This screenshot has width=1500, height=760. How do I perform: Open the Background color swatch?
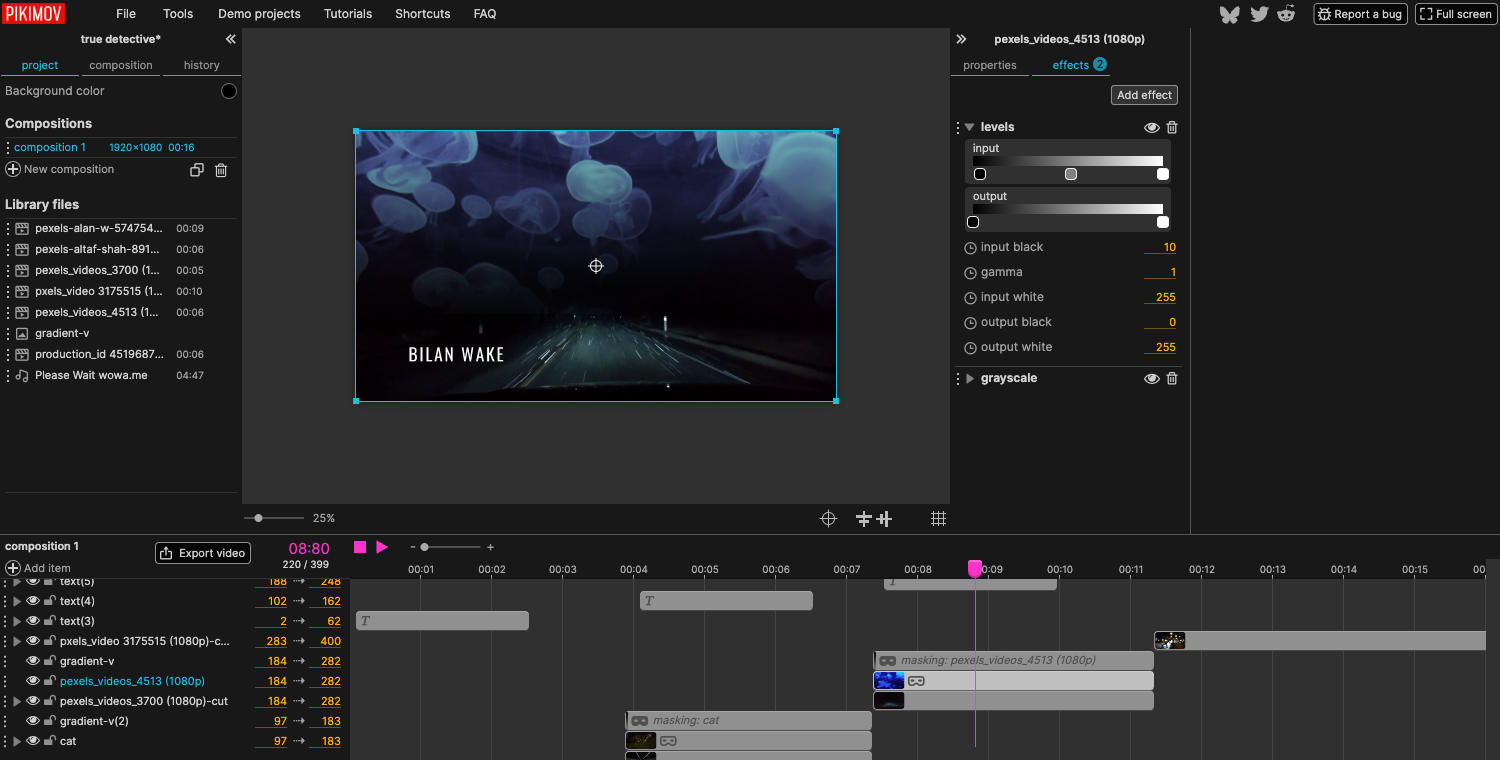(229, 91)
